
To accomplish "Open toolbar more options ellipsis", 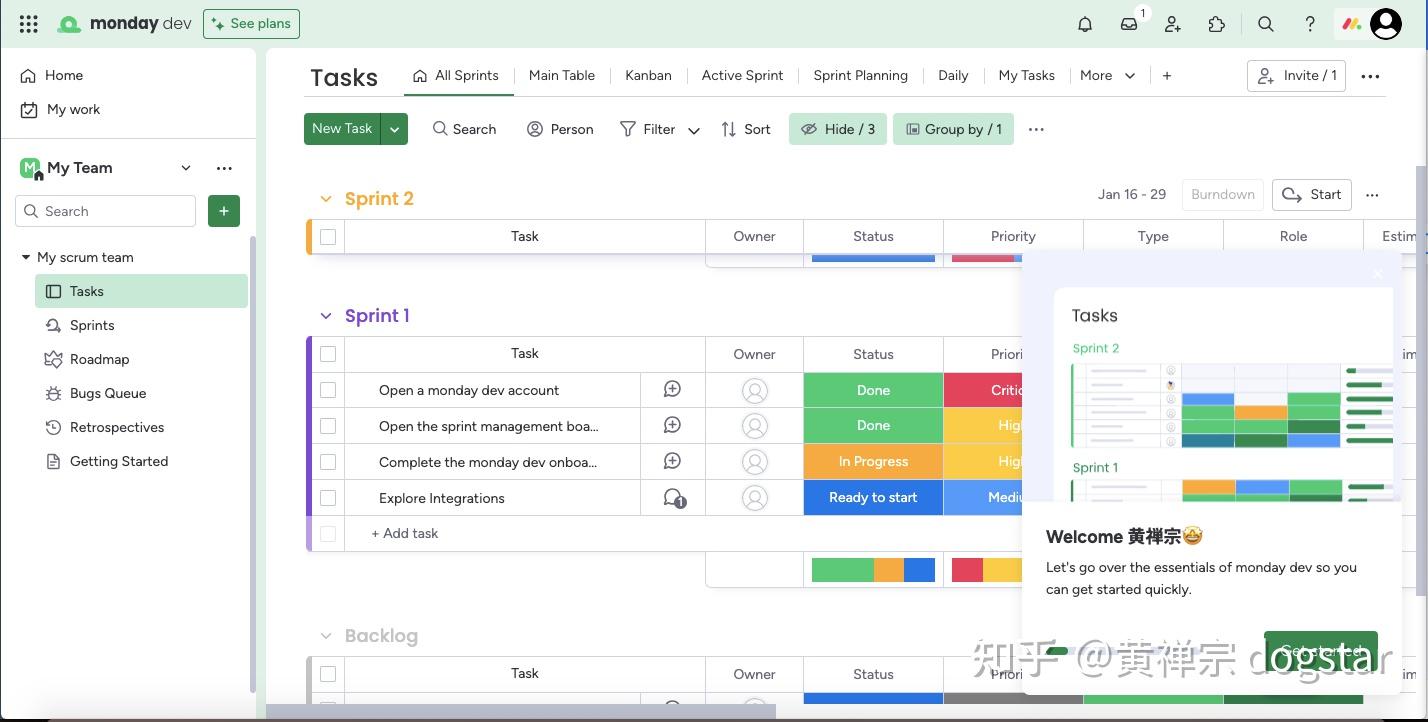I will [1036, 129].
